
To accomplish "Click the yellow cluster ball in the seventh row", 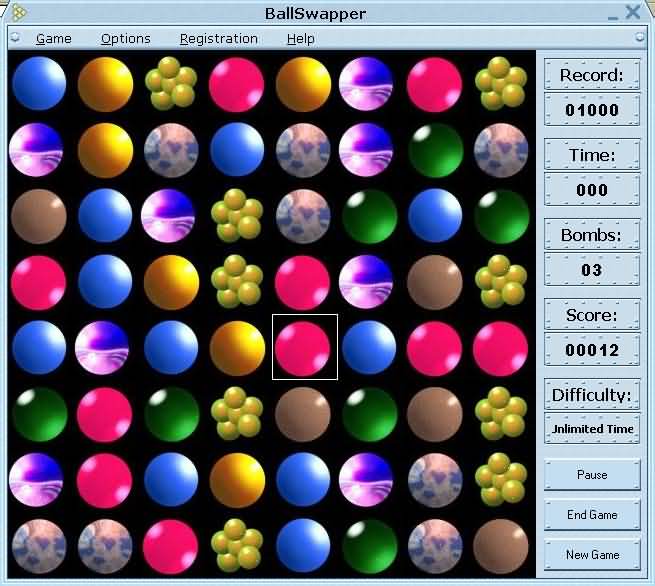I will pos(501,479).
